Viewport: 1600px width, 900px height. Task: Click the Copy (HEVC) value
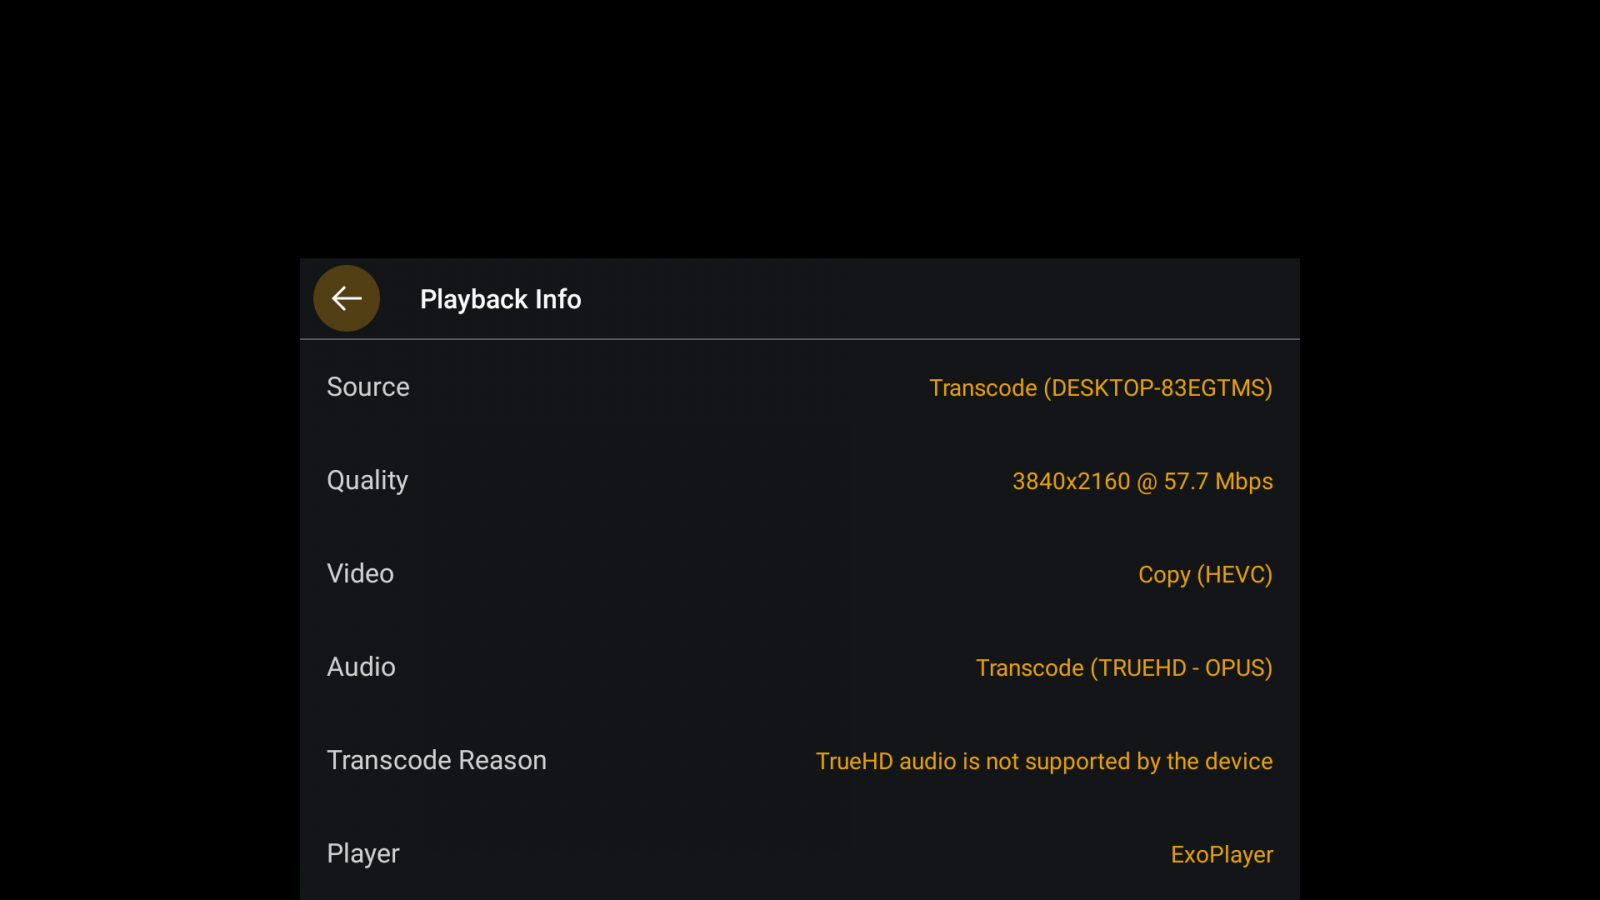click(1205, 575)
